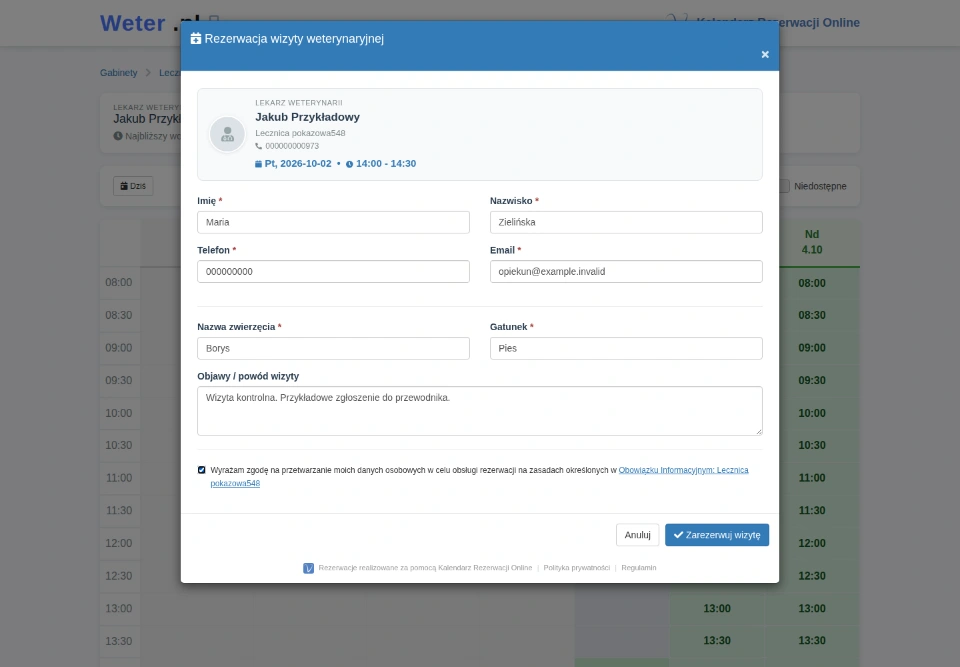The image size is (960, 667).
Task: Select the 10:30 slot under Nd 4.10
Action: tap(812, 445)
